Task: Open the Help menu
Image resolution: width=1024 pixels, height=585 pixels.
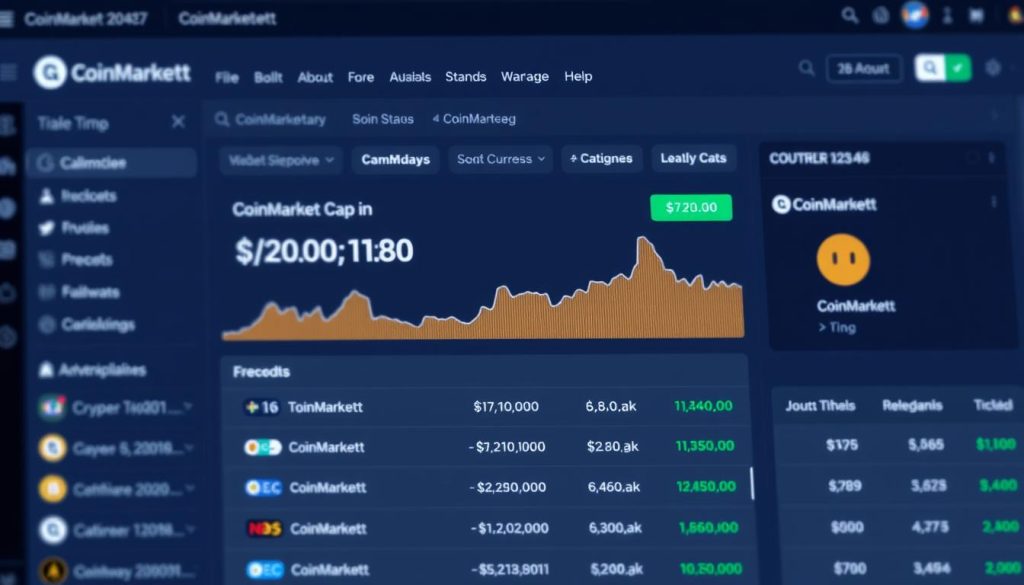Action: click(x=578, y=76)
